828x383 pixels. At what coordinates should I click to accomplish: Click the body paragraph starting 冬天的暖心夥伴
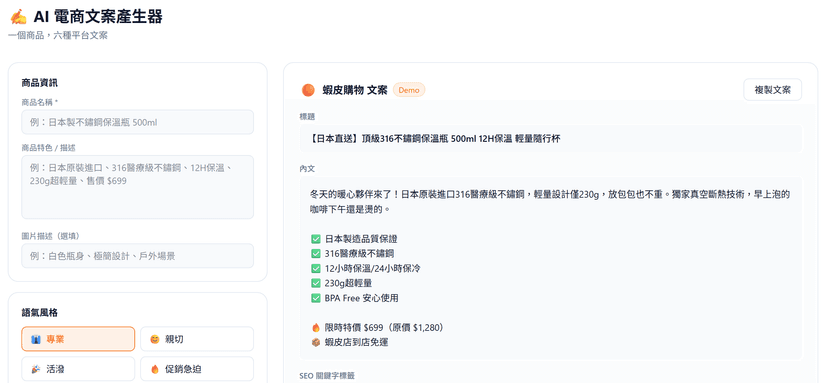pos(550,202)
